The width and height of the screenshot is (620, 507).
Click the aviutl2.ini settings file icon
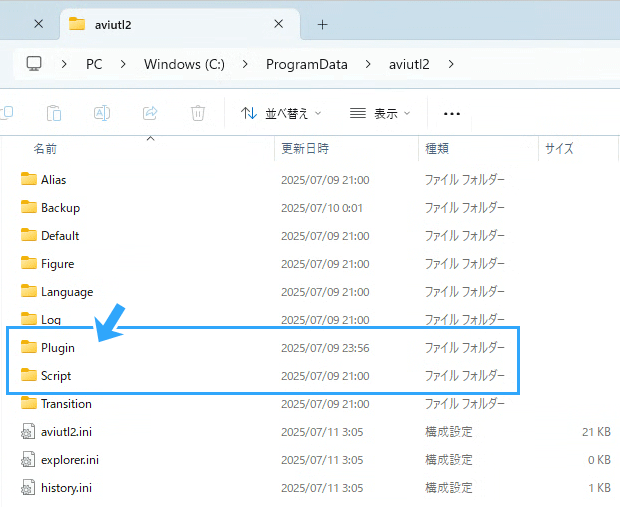28,431
